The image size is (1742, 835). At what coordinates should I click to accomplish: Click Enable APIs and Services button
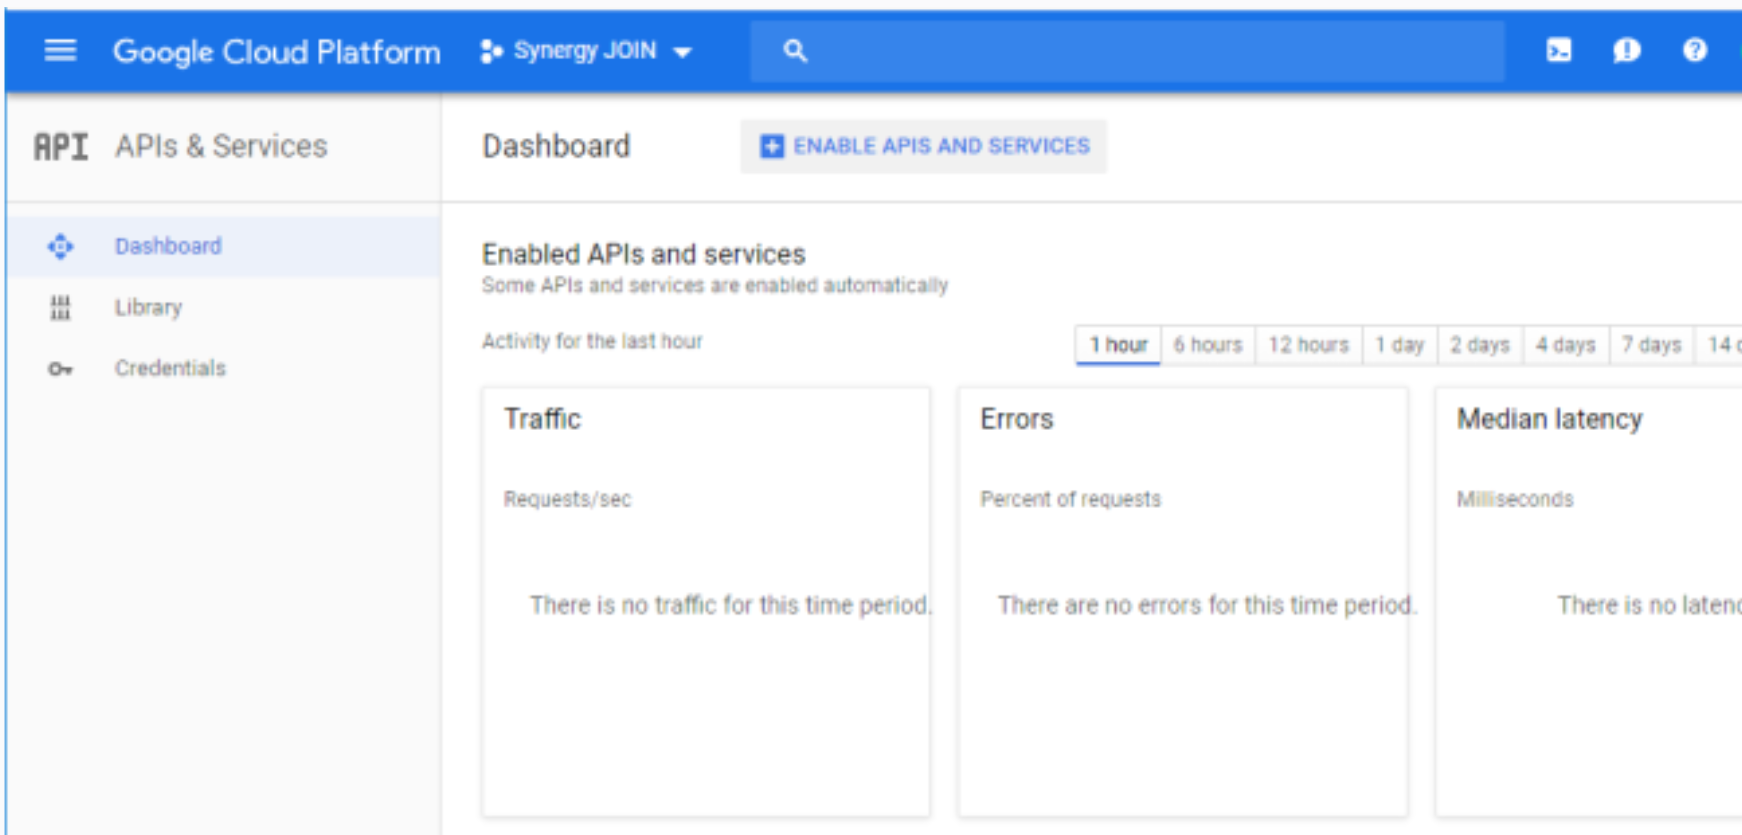pos(924,147)
